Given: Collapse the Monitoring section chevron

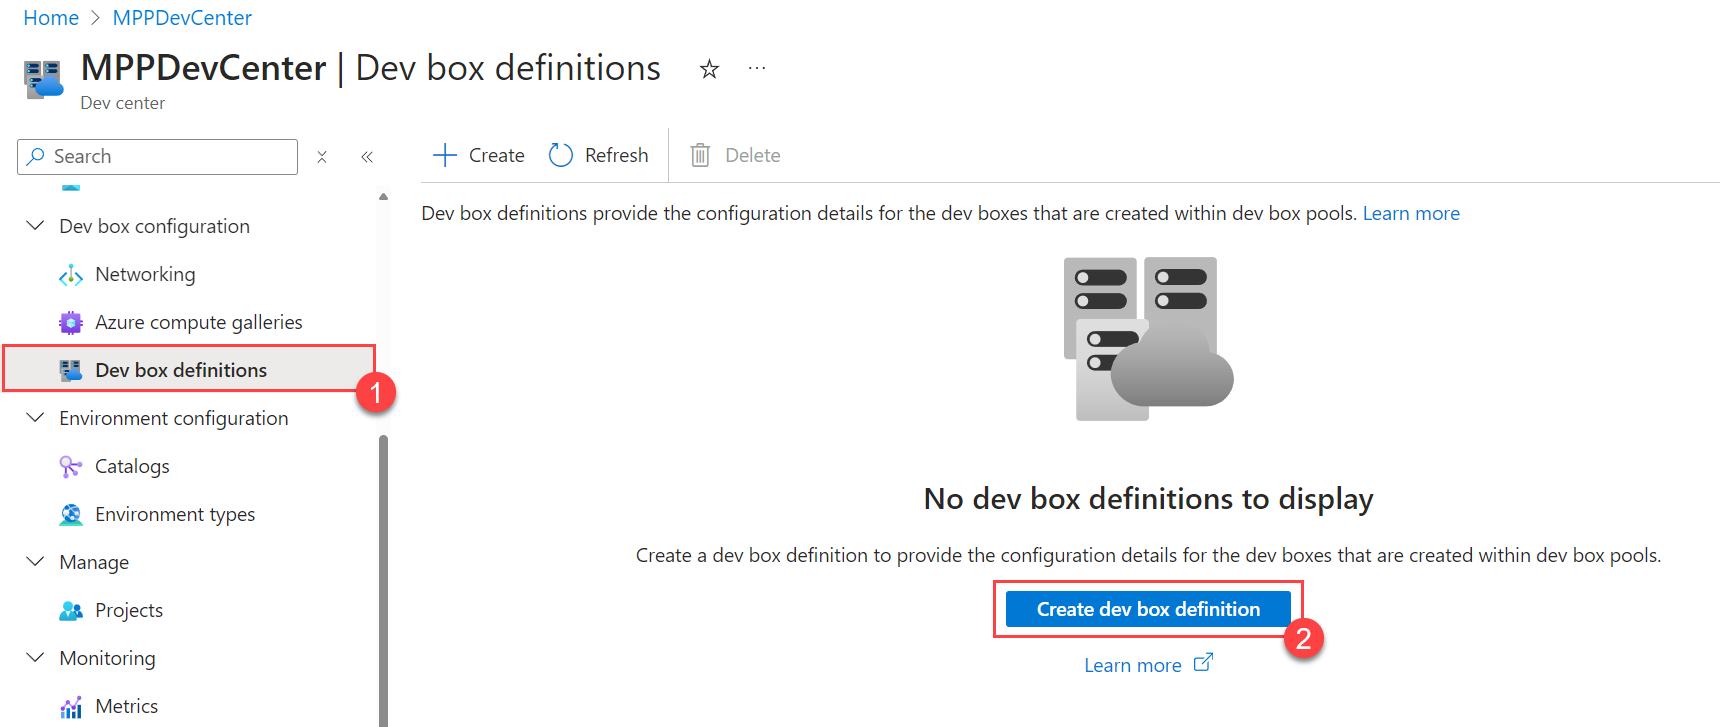Looking at the screenshot, I should tap(35, 658).
